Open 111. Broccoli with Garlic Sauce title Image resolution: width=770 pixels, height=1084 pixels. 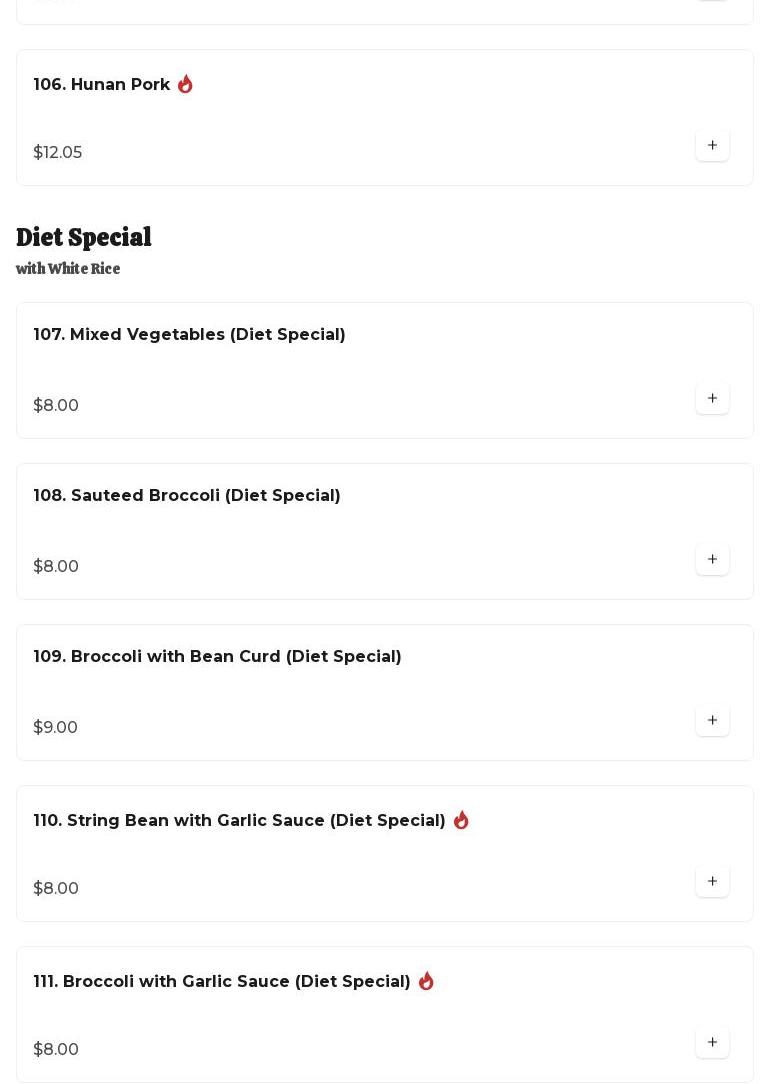[221, 982]
